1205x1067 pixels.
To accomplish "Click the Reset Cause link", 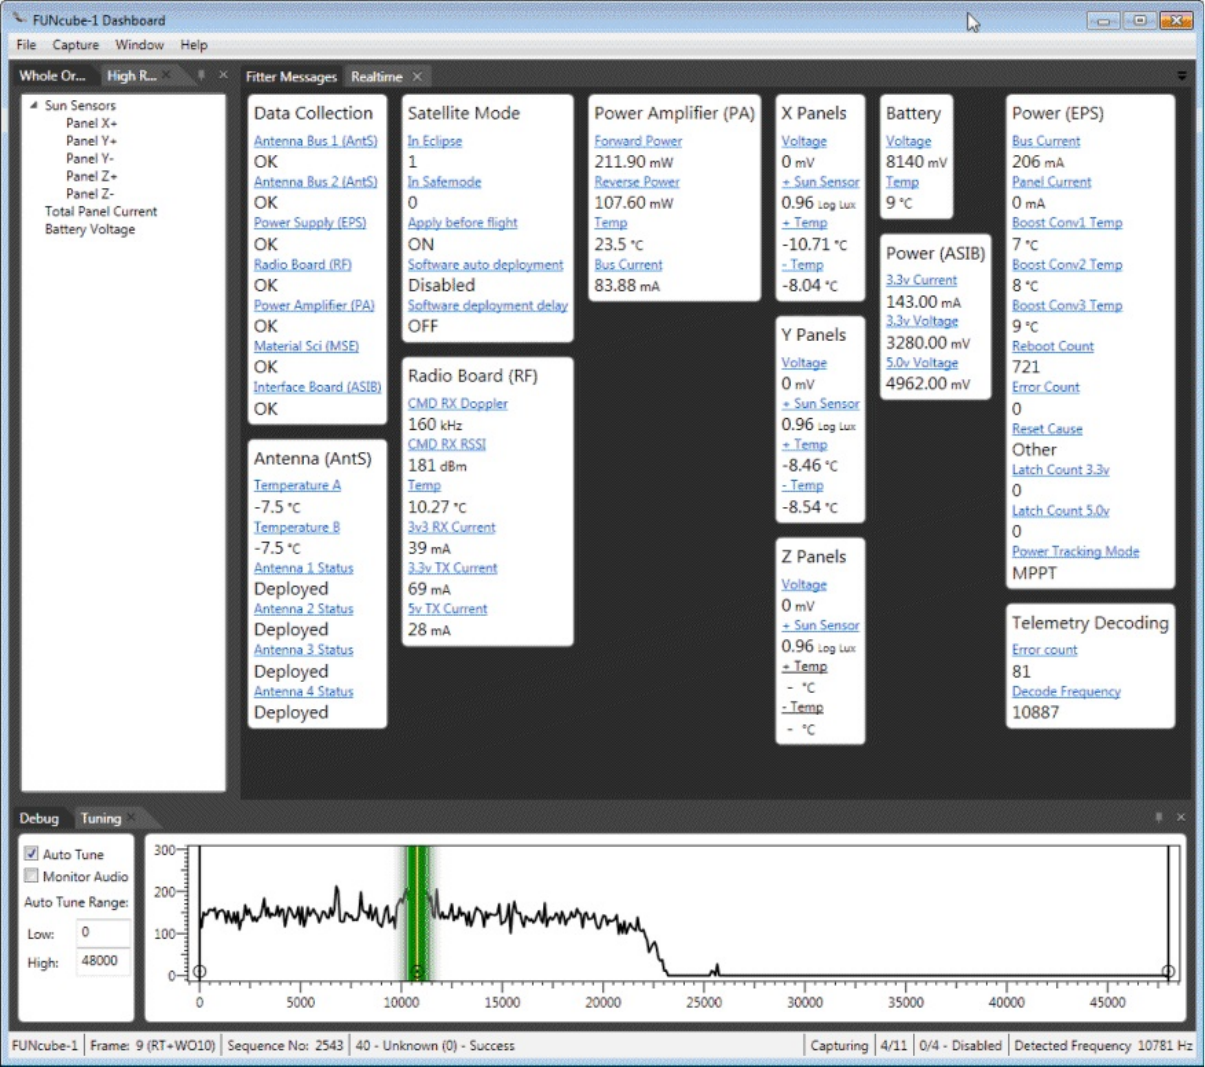I will (x=1047, y=429).
